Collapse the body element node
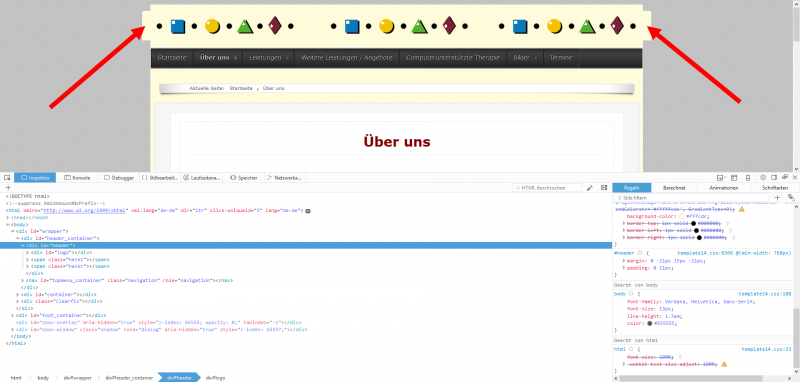 click(x=8, y=224)
